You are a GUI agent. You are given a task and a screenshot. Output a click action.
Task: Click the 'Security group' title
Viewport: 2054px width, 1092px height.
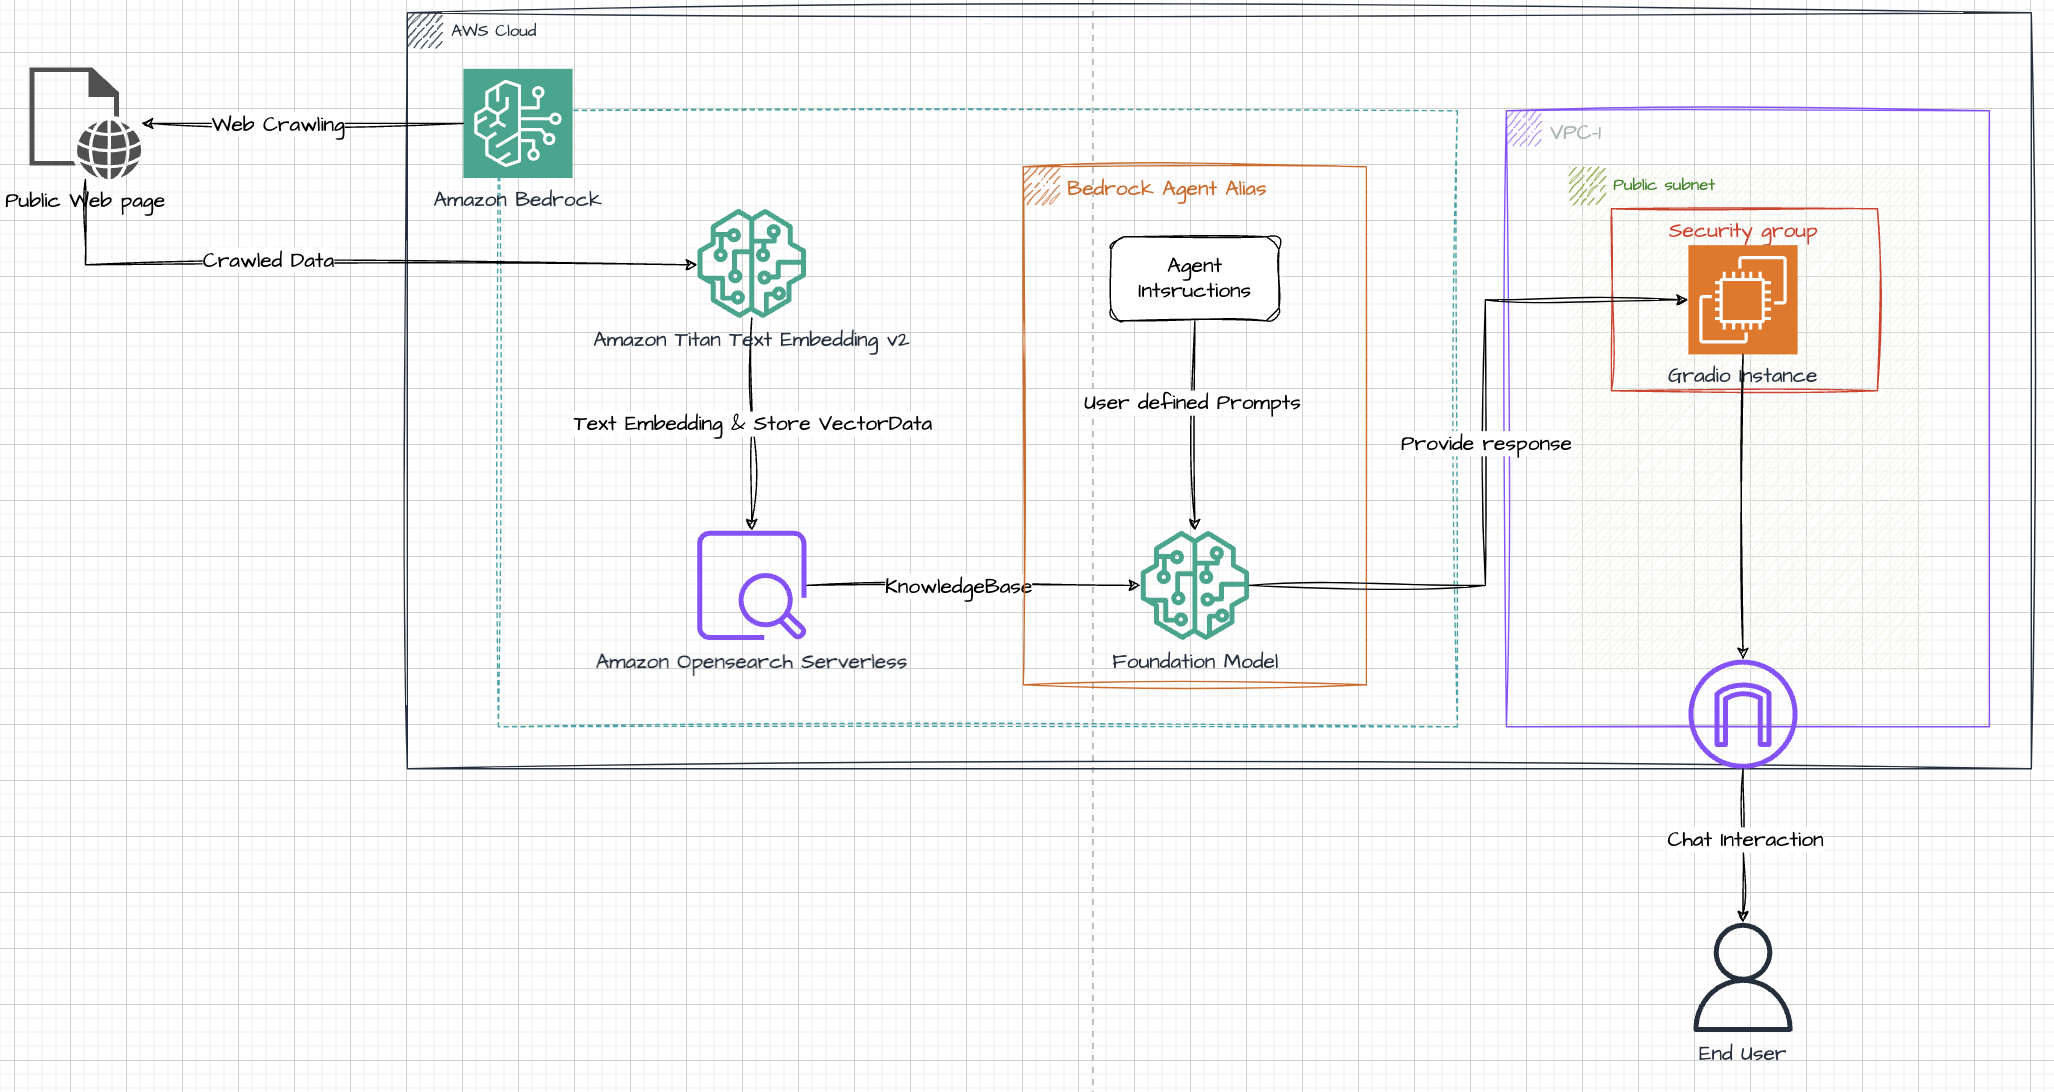click(x=1743, y=231)
